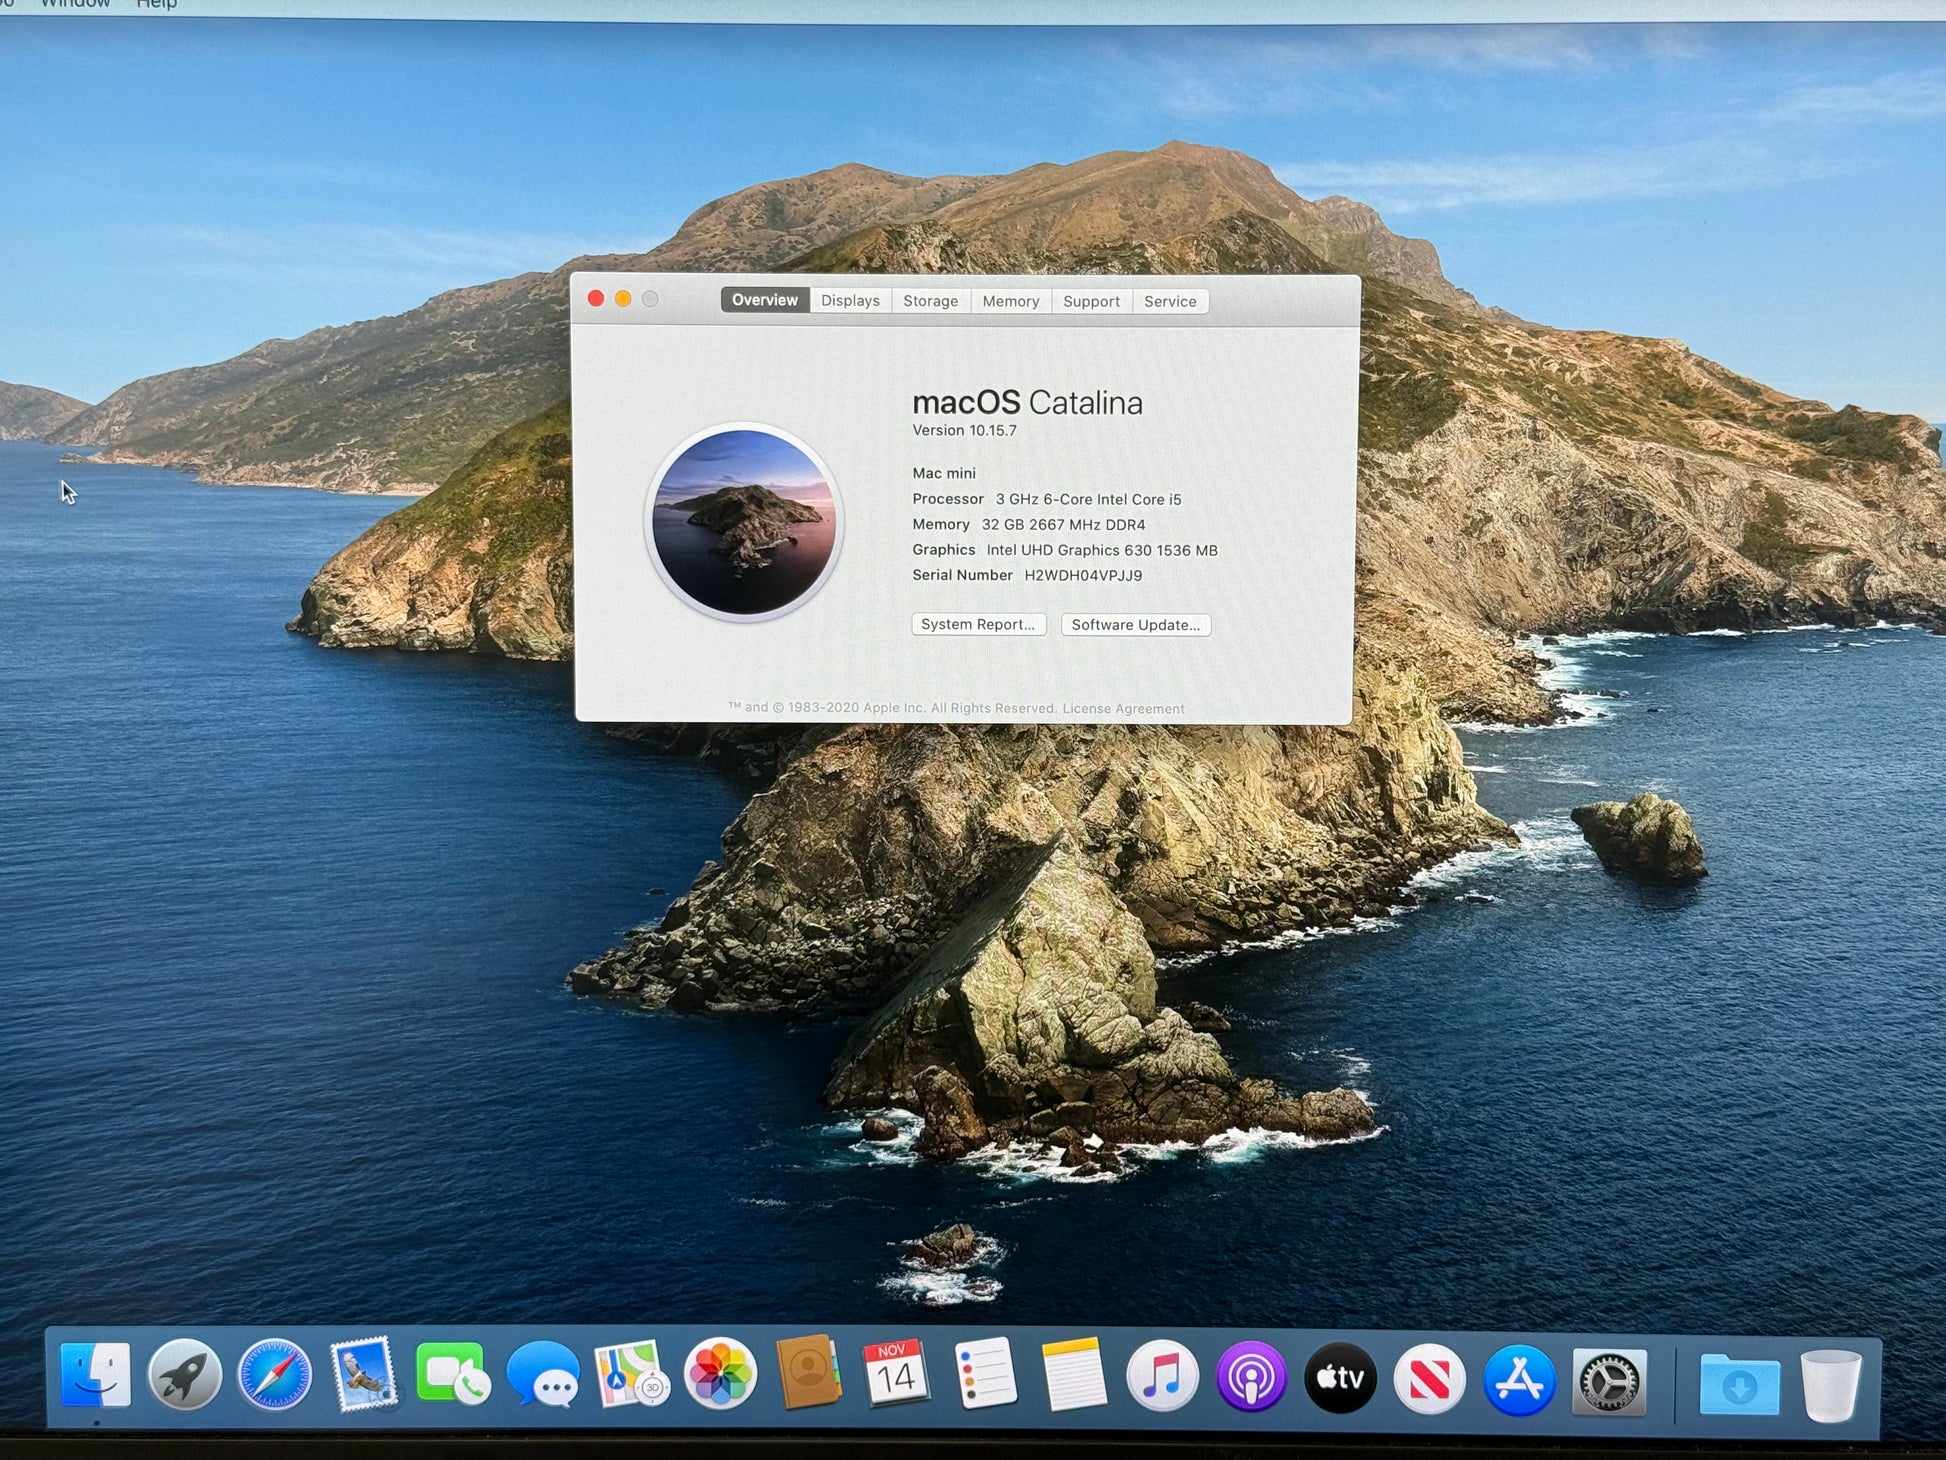The width and height of the screenshot is (1946, 1460).
Task: Select the Memory tab
Action: [1010, 301]
